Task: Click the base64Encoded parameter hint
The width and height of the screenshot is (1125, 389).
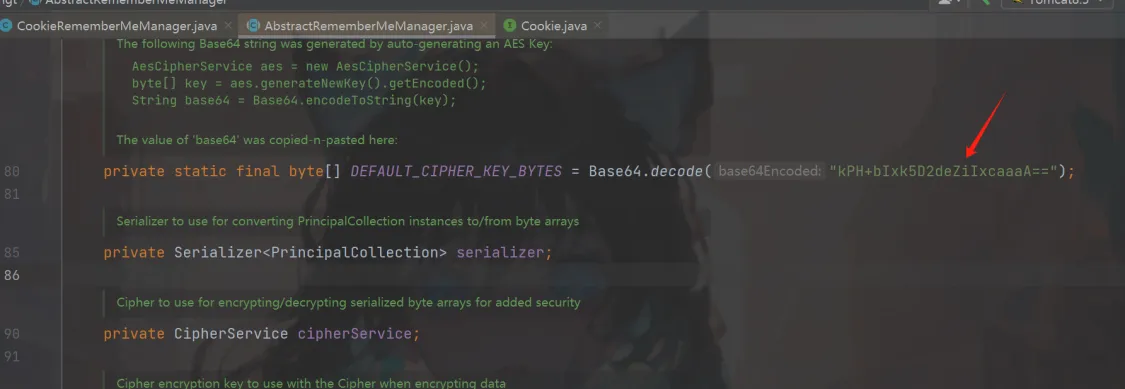Action: 769,172
